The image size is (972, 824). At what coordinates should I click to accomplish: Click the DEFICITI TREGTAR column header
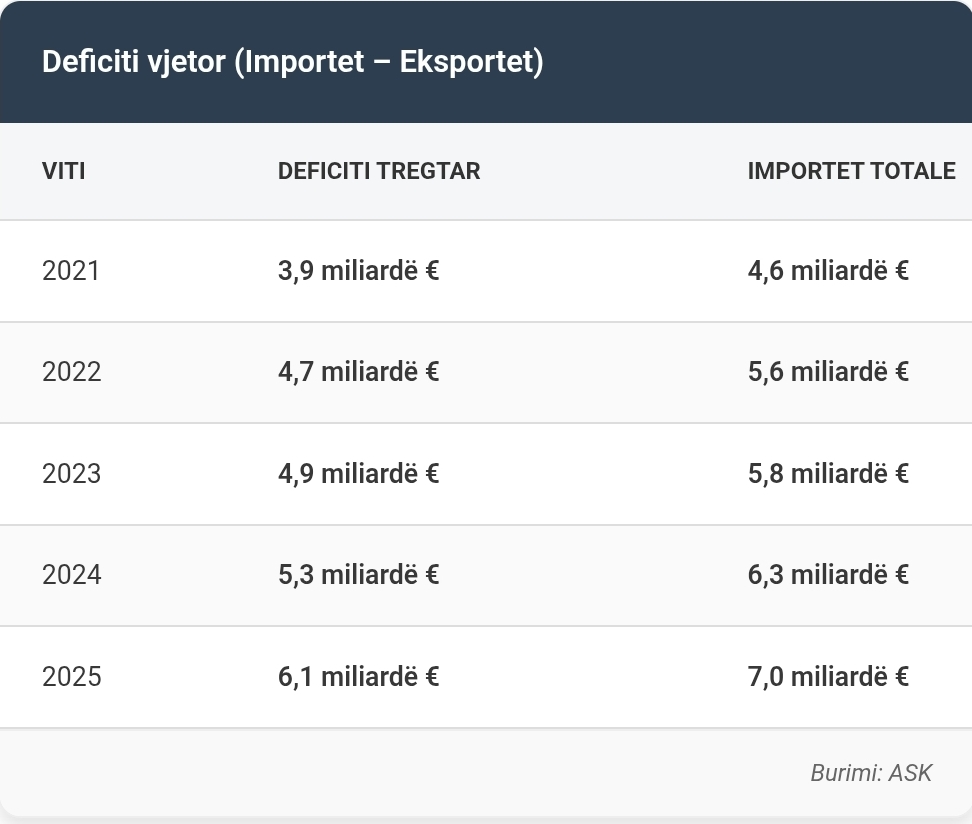[x=379, y=171]
